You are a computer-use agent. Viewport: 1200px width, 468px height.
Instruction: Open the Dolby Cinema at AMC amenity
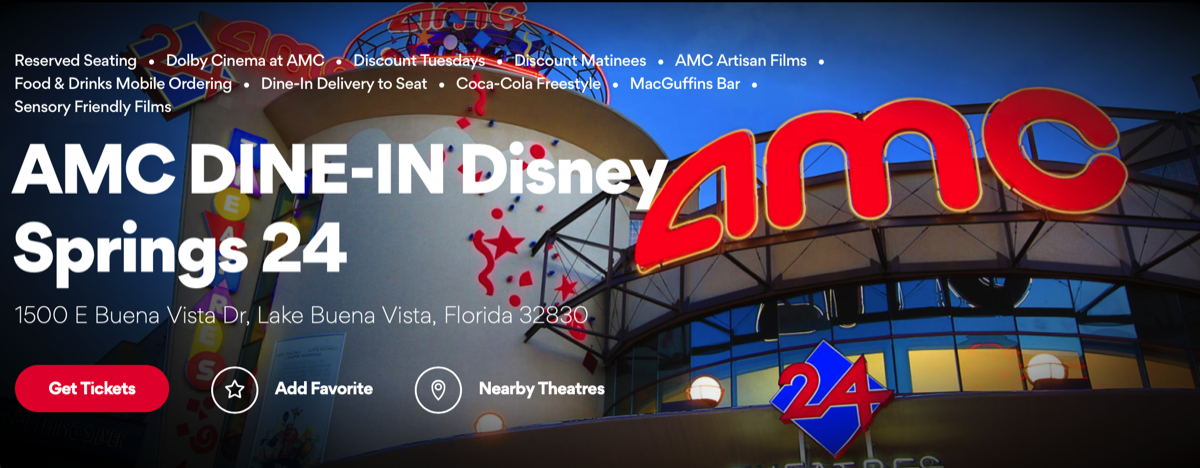click(x=245, y=60)
